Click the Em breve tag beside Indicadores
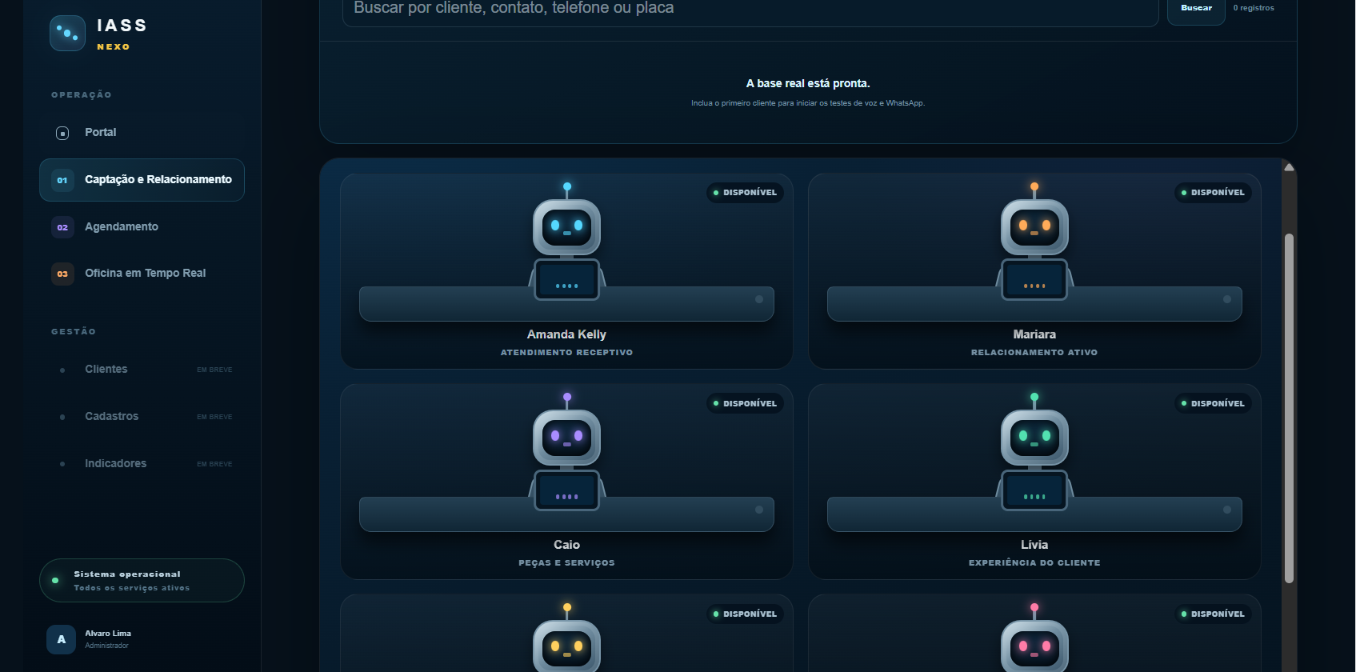The width and height of the screenshot is (1356, 672). 214,464
